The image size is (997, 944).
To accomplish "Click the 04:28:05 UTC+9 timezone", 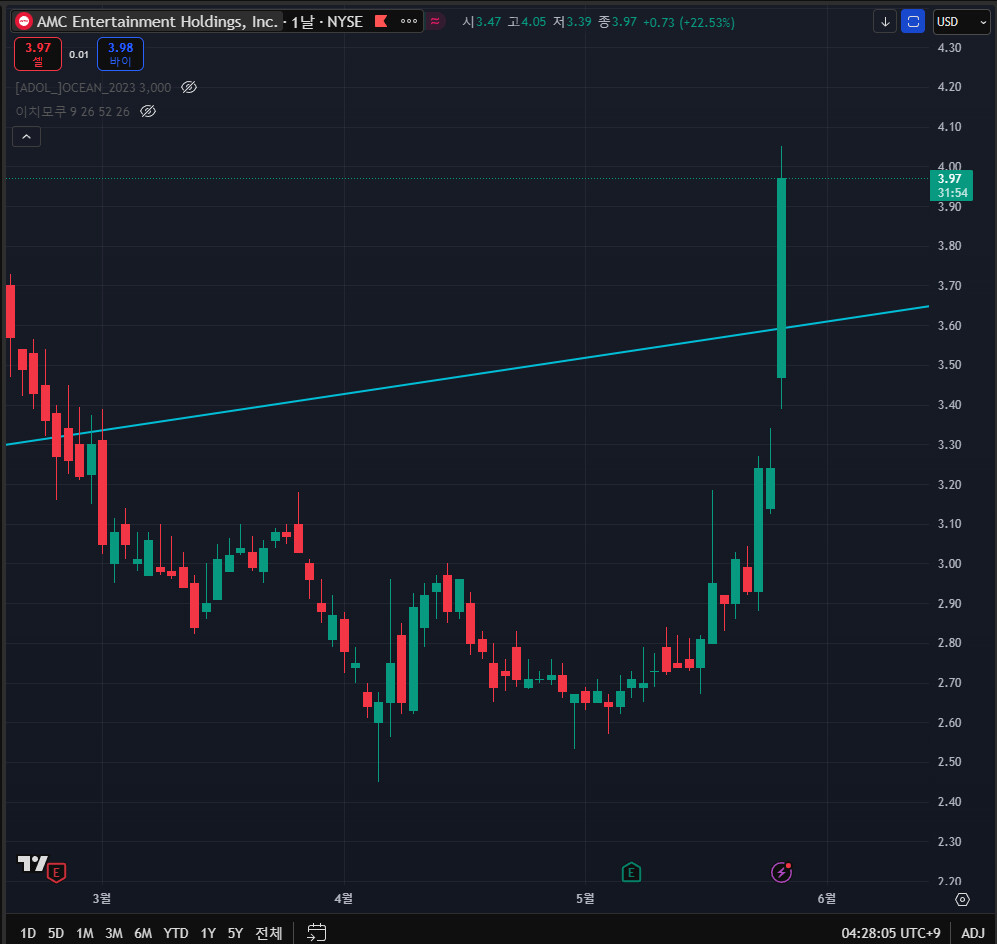I will click(x=890, y=933).
